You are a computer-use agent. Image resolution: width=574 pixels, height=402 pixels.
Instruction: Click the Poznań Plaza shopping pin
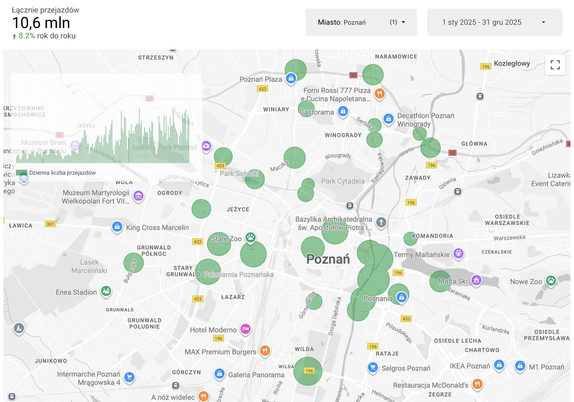(x=291, y=78)
